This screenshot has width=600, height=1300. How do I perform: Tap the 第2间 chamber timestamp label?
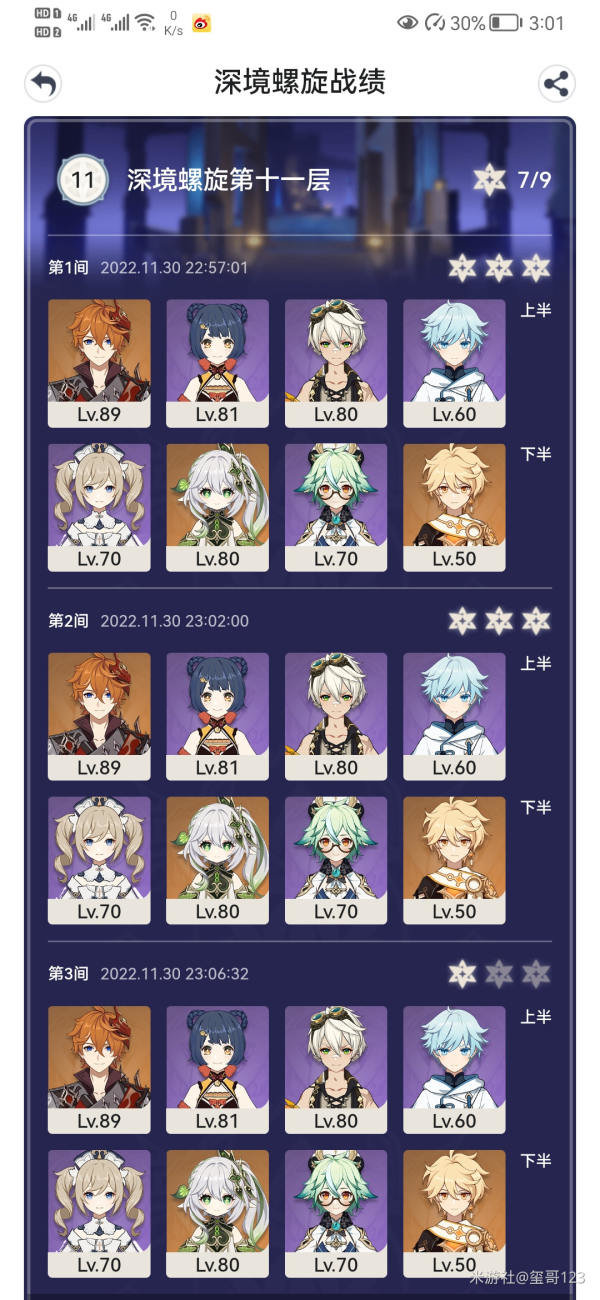coord(175,621)
